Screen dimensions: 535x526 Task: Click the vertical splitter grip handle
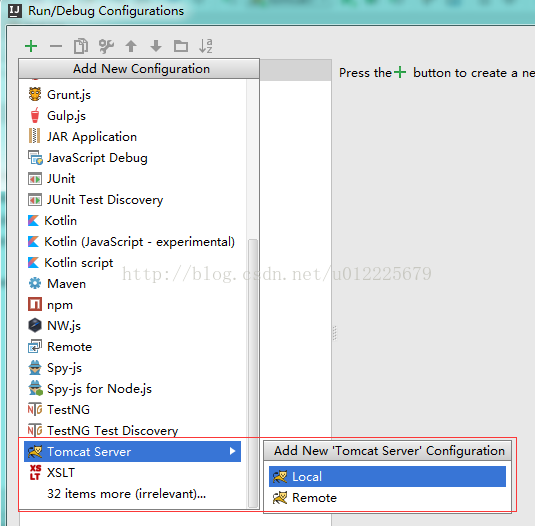[x=335, y=333]
